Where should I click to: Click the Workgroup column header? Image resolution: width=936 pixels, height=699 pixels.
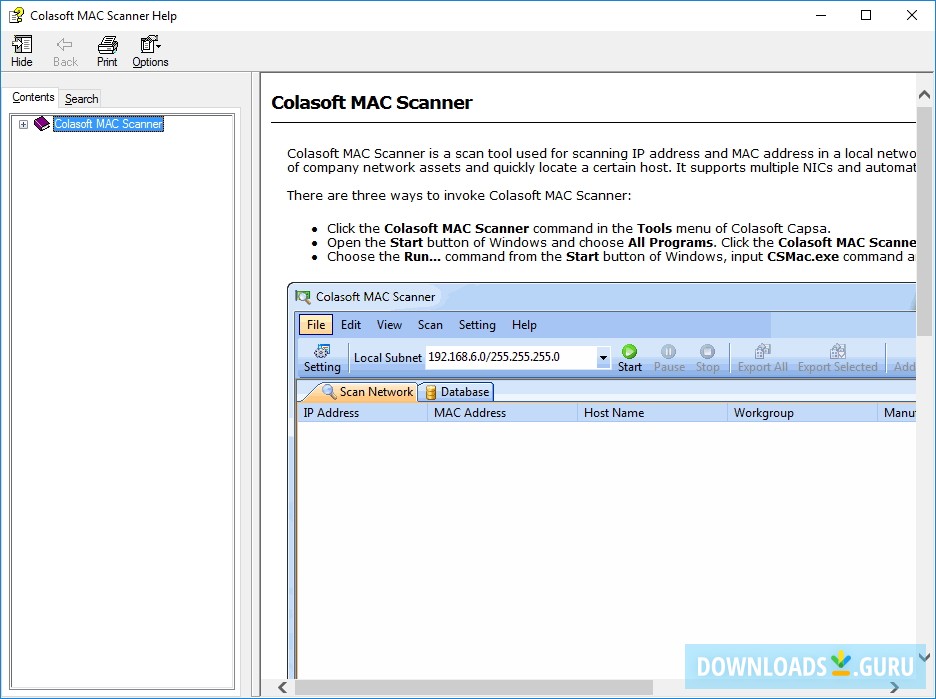coord(802,412)
